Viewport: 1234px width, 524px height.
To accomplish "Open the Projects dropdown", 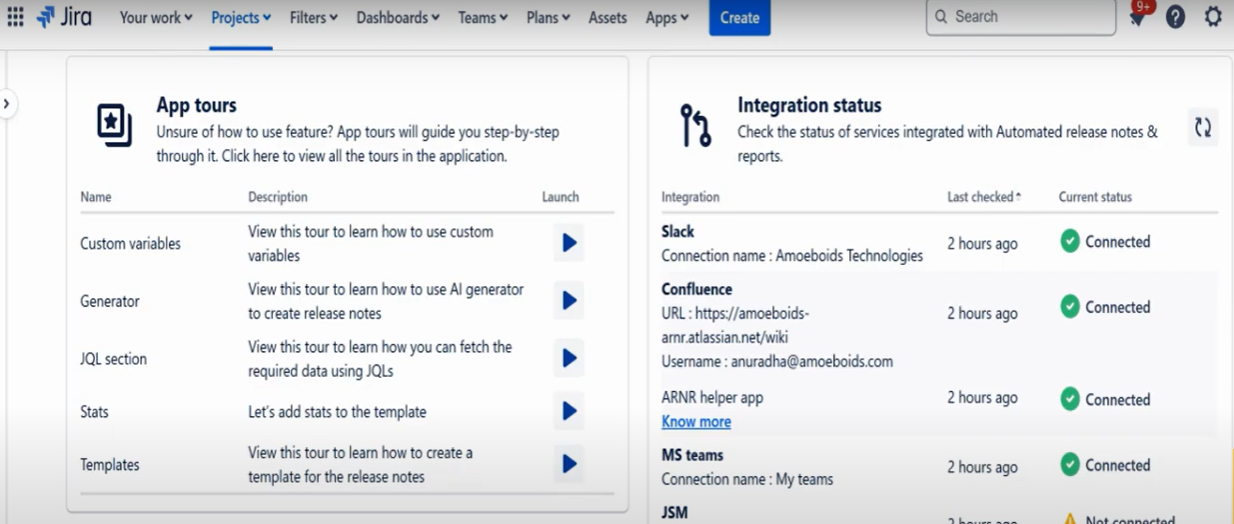I will (241, 17).
